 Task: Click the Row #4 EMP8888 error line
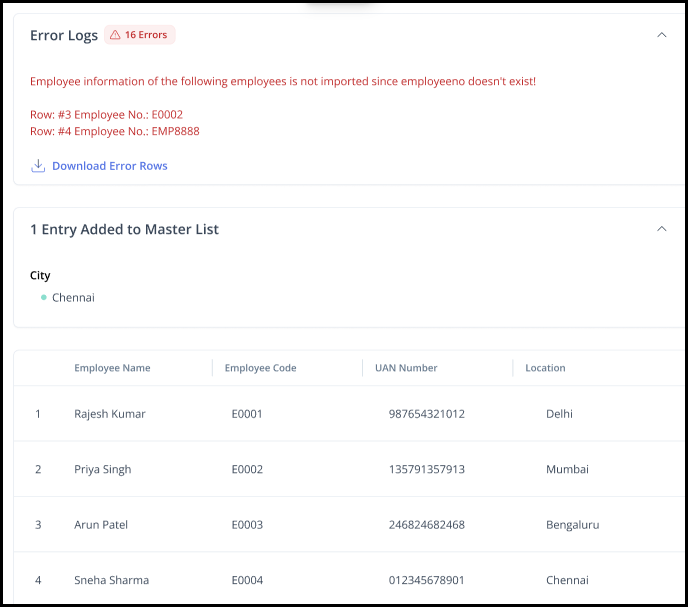(x=115, y=131)
